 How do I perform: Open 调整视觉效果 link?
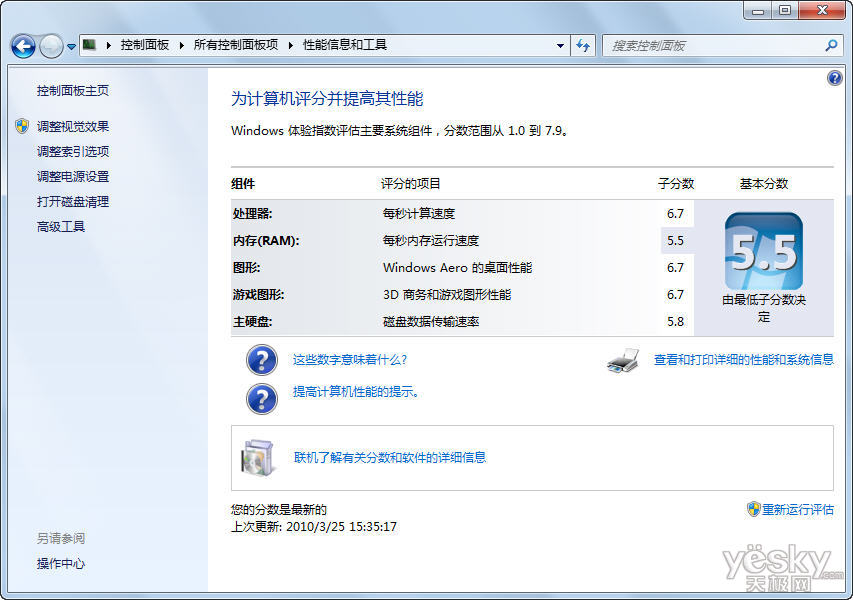point(73,126)
